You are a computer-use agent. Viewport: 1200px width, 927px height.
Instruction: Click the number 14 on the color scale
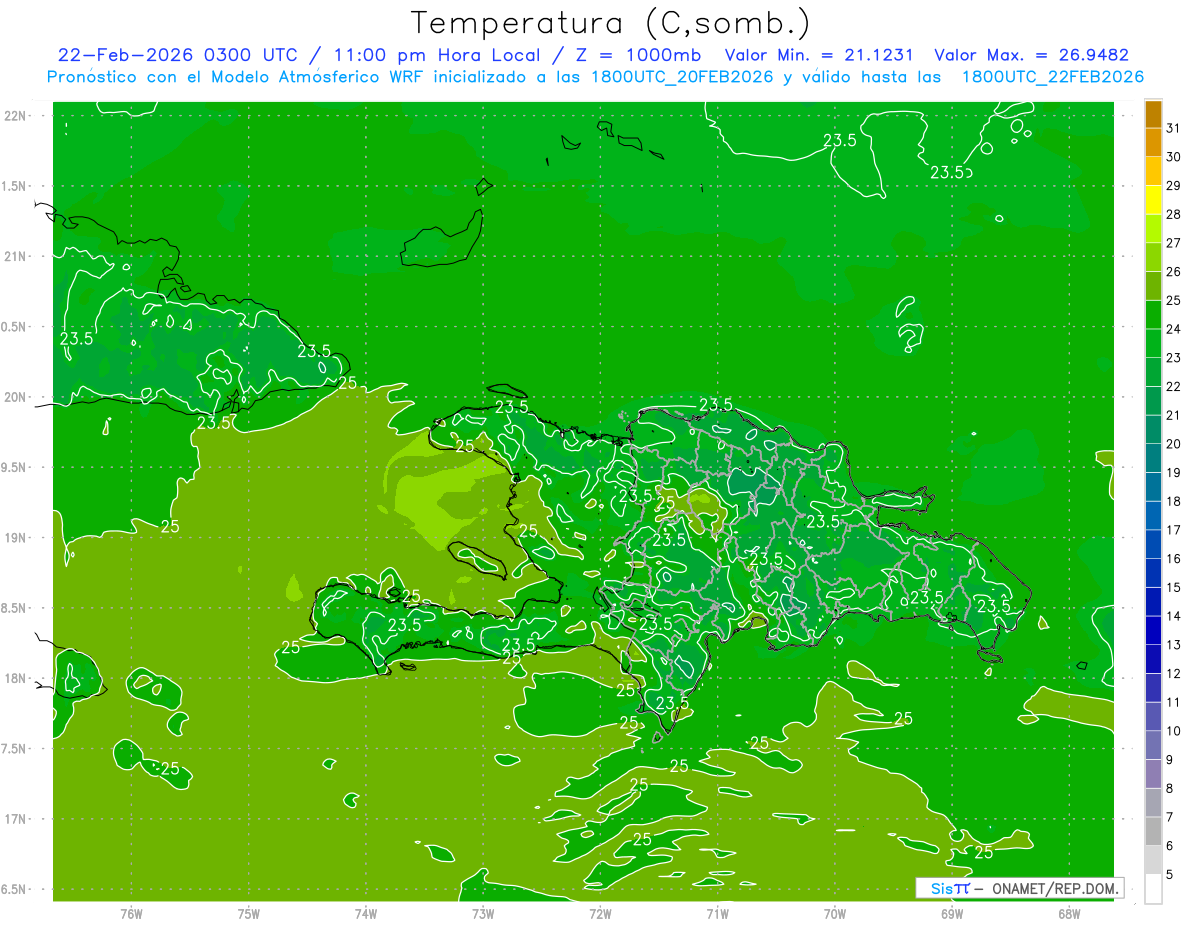[x=1173, y=616]
